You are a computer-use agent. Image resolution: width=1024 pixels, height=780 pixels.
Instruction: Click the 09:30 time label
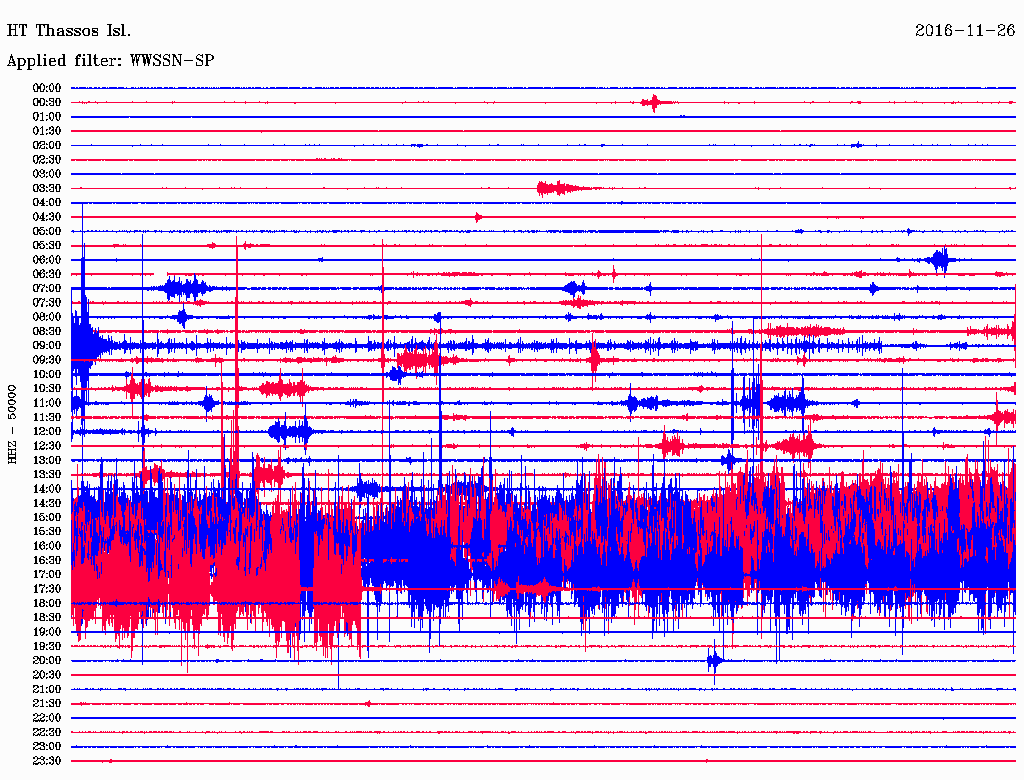click(x=47, y=360)
